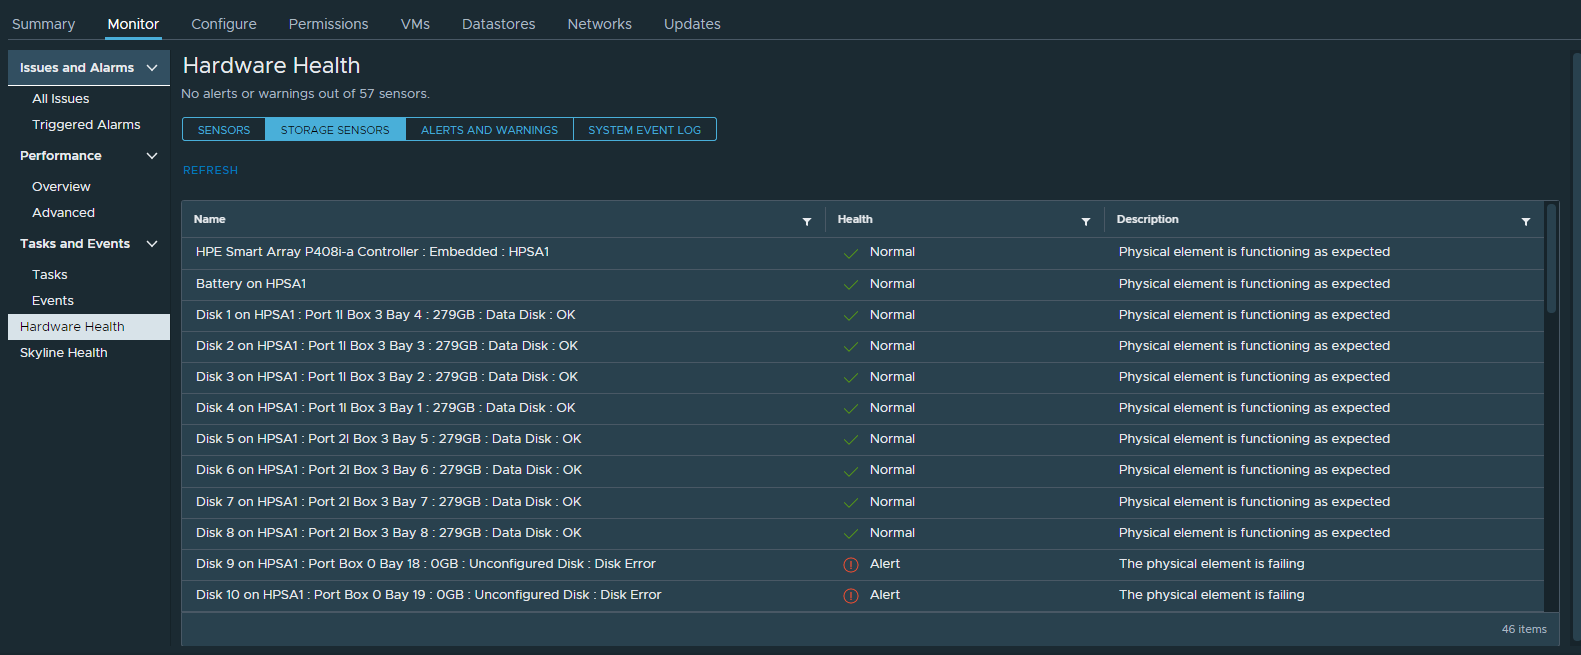This screenshot has width=1581, height=655.
Task: Click the red alert icon for Disk 10
Action: tap(851, 596)
